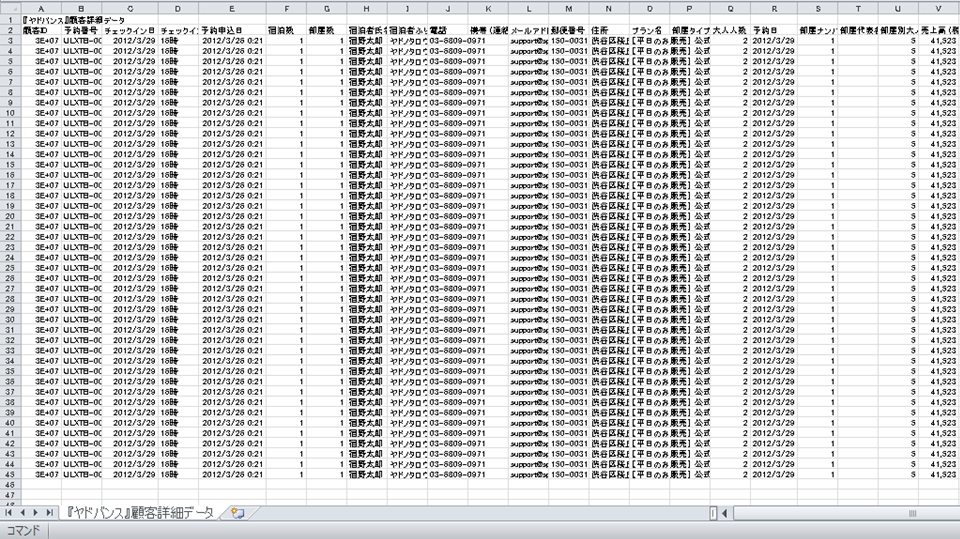
Task: Select row 45 header
Action: [10, 475]
